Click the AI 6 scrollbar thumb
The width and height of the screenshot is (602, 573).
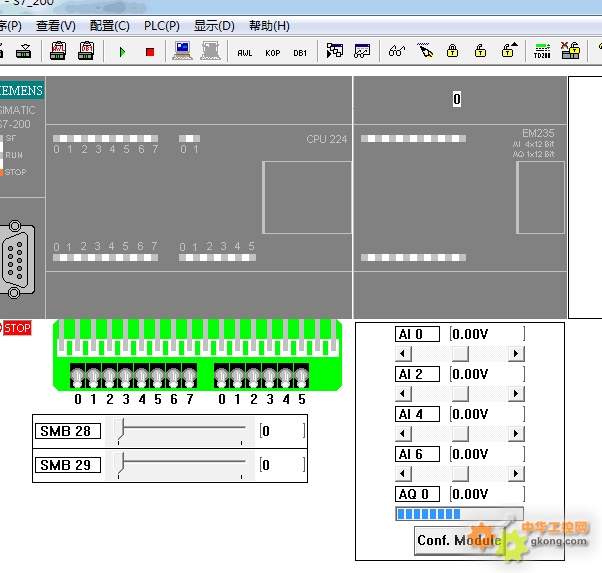(x=460, y=474)
